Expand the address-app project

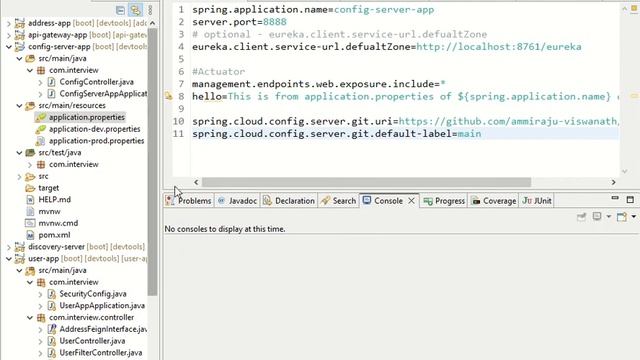click(9, 24)
